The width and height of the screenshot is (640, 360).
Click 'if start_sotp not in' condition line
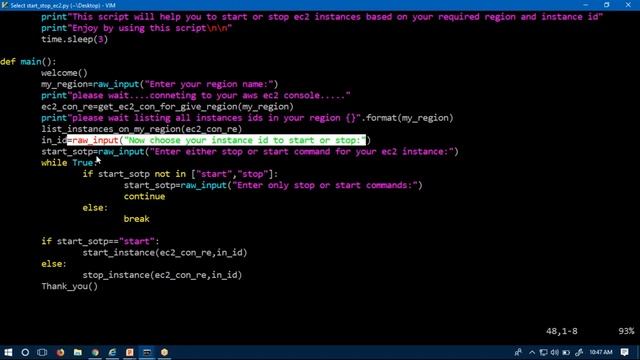180,174
